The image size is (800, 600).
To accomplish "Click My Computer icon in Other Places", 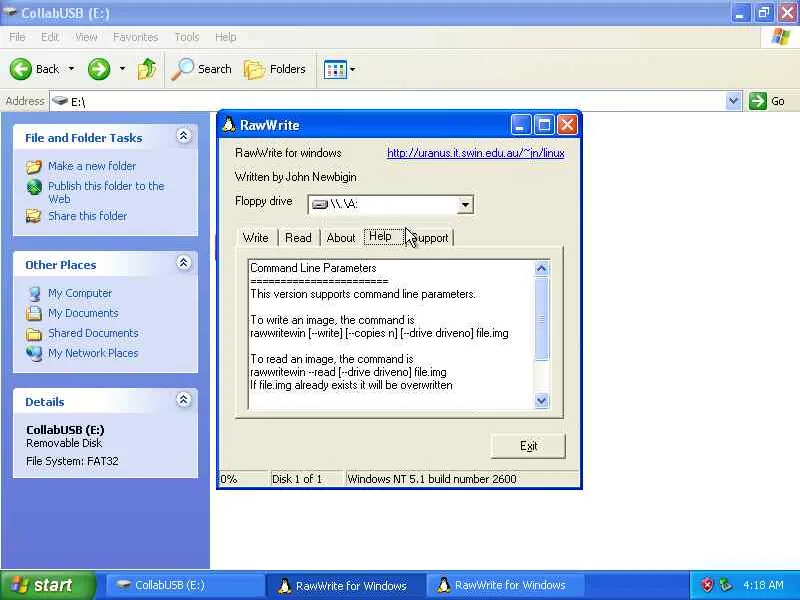I will click(34, 293).
